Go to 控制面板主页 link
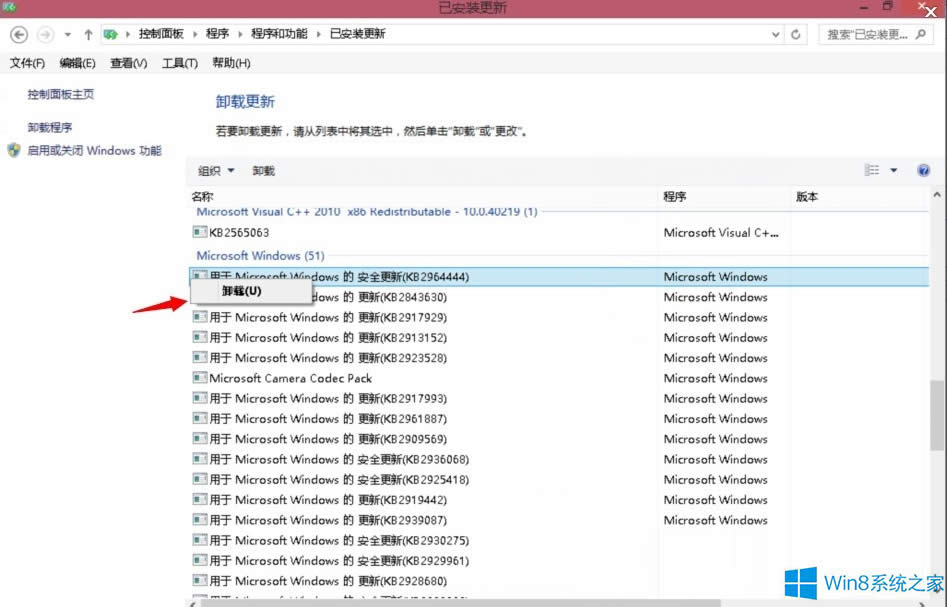Viewport: 947px width, 607px height. [60, 94]
